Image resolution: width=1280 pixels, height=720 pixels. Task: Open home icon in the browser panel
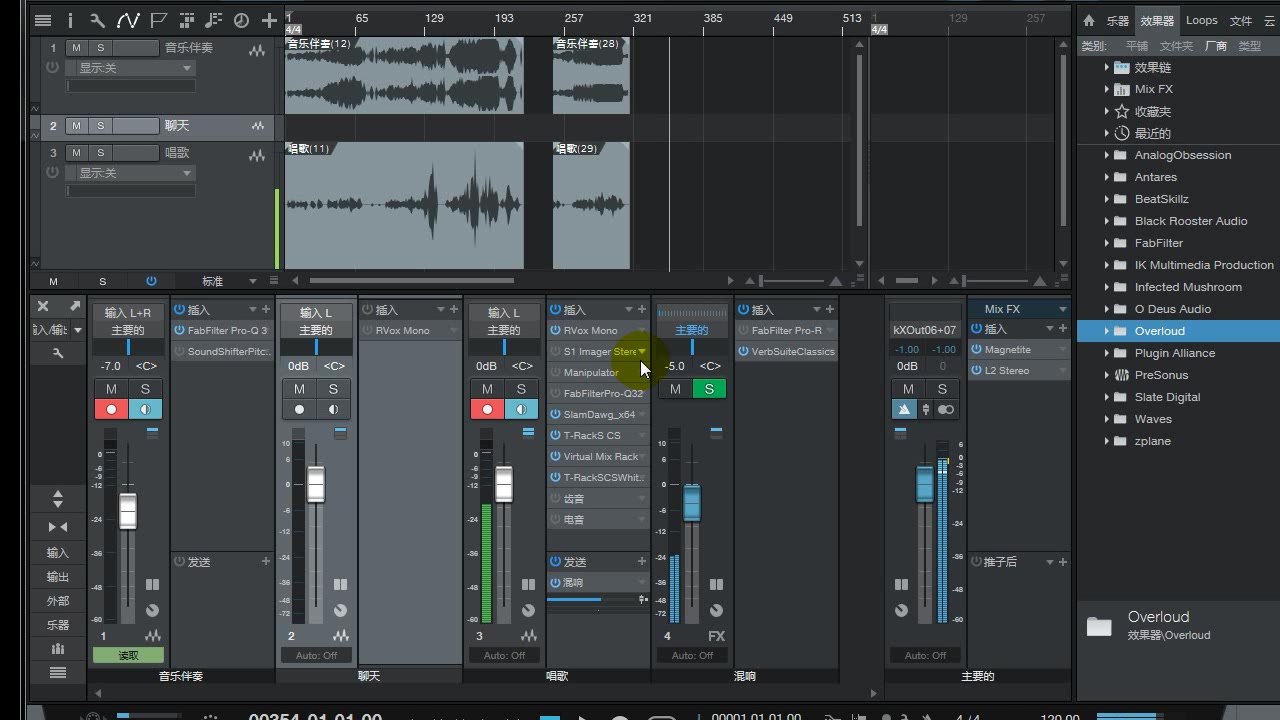pos(1089,21)
